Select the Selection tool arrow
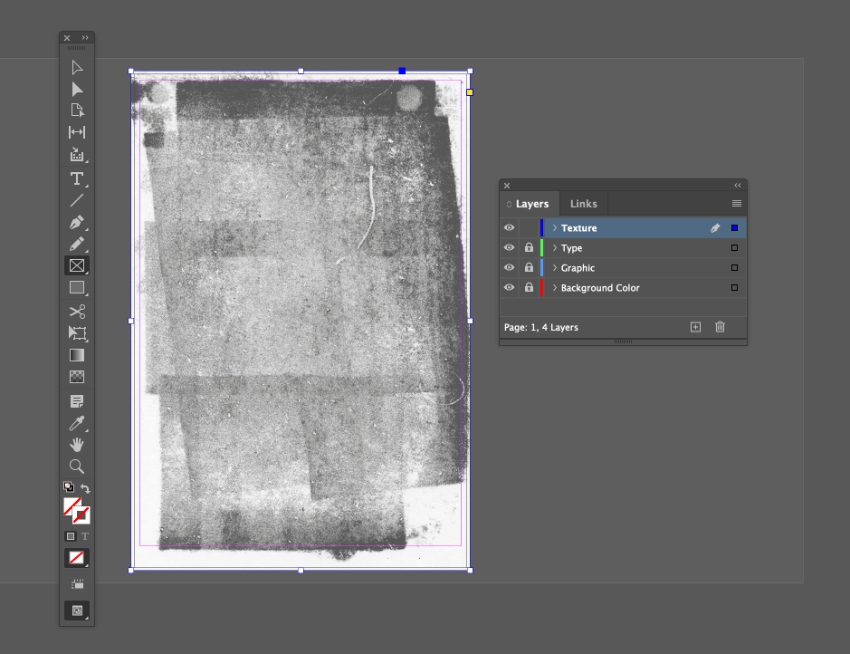 pyautogui.click(x=76, y=67)
